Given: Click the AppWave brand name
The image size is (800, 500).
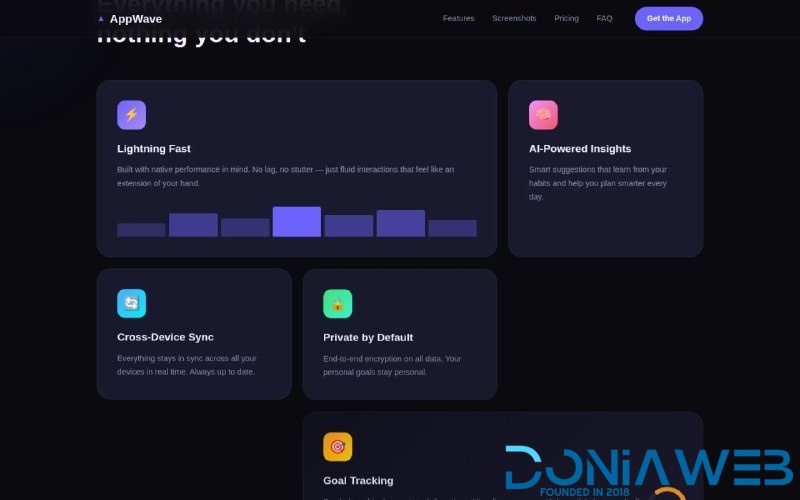Looking at the screenshot, I should (x=136, y=19).
